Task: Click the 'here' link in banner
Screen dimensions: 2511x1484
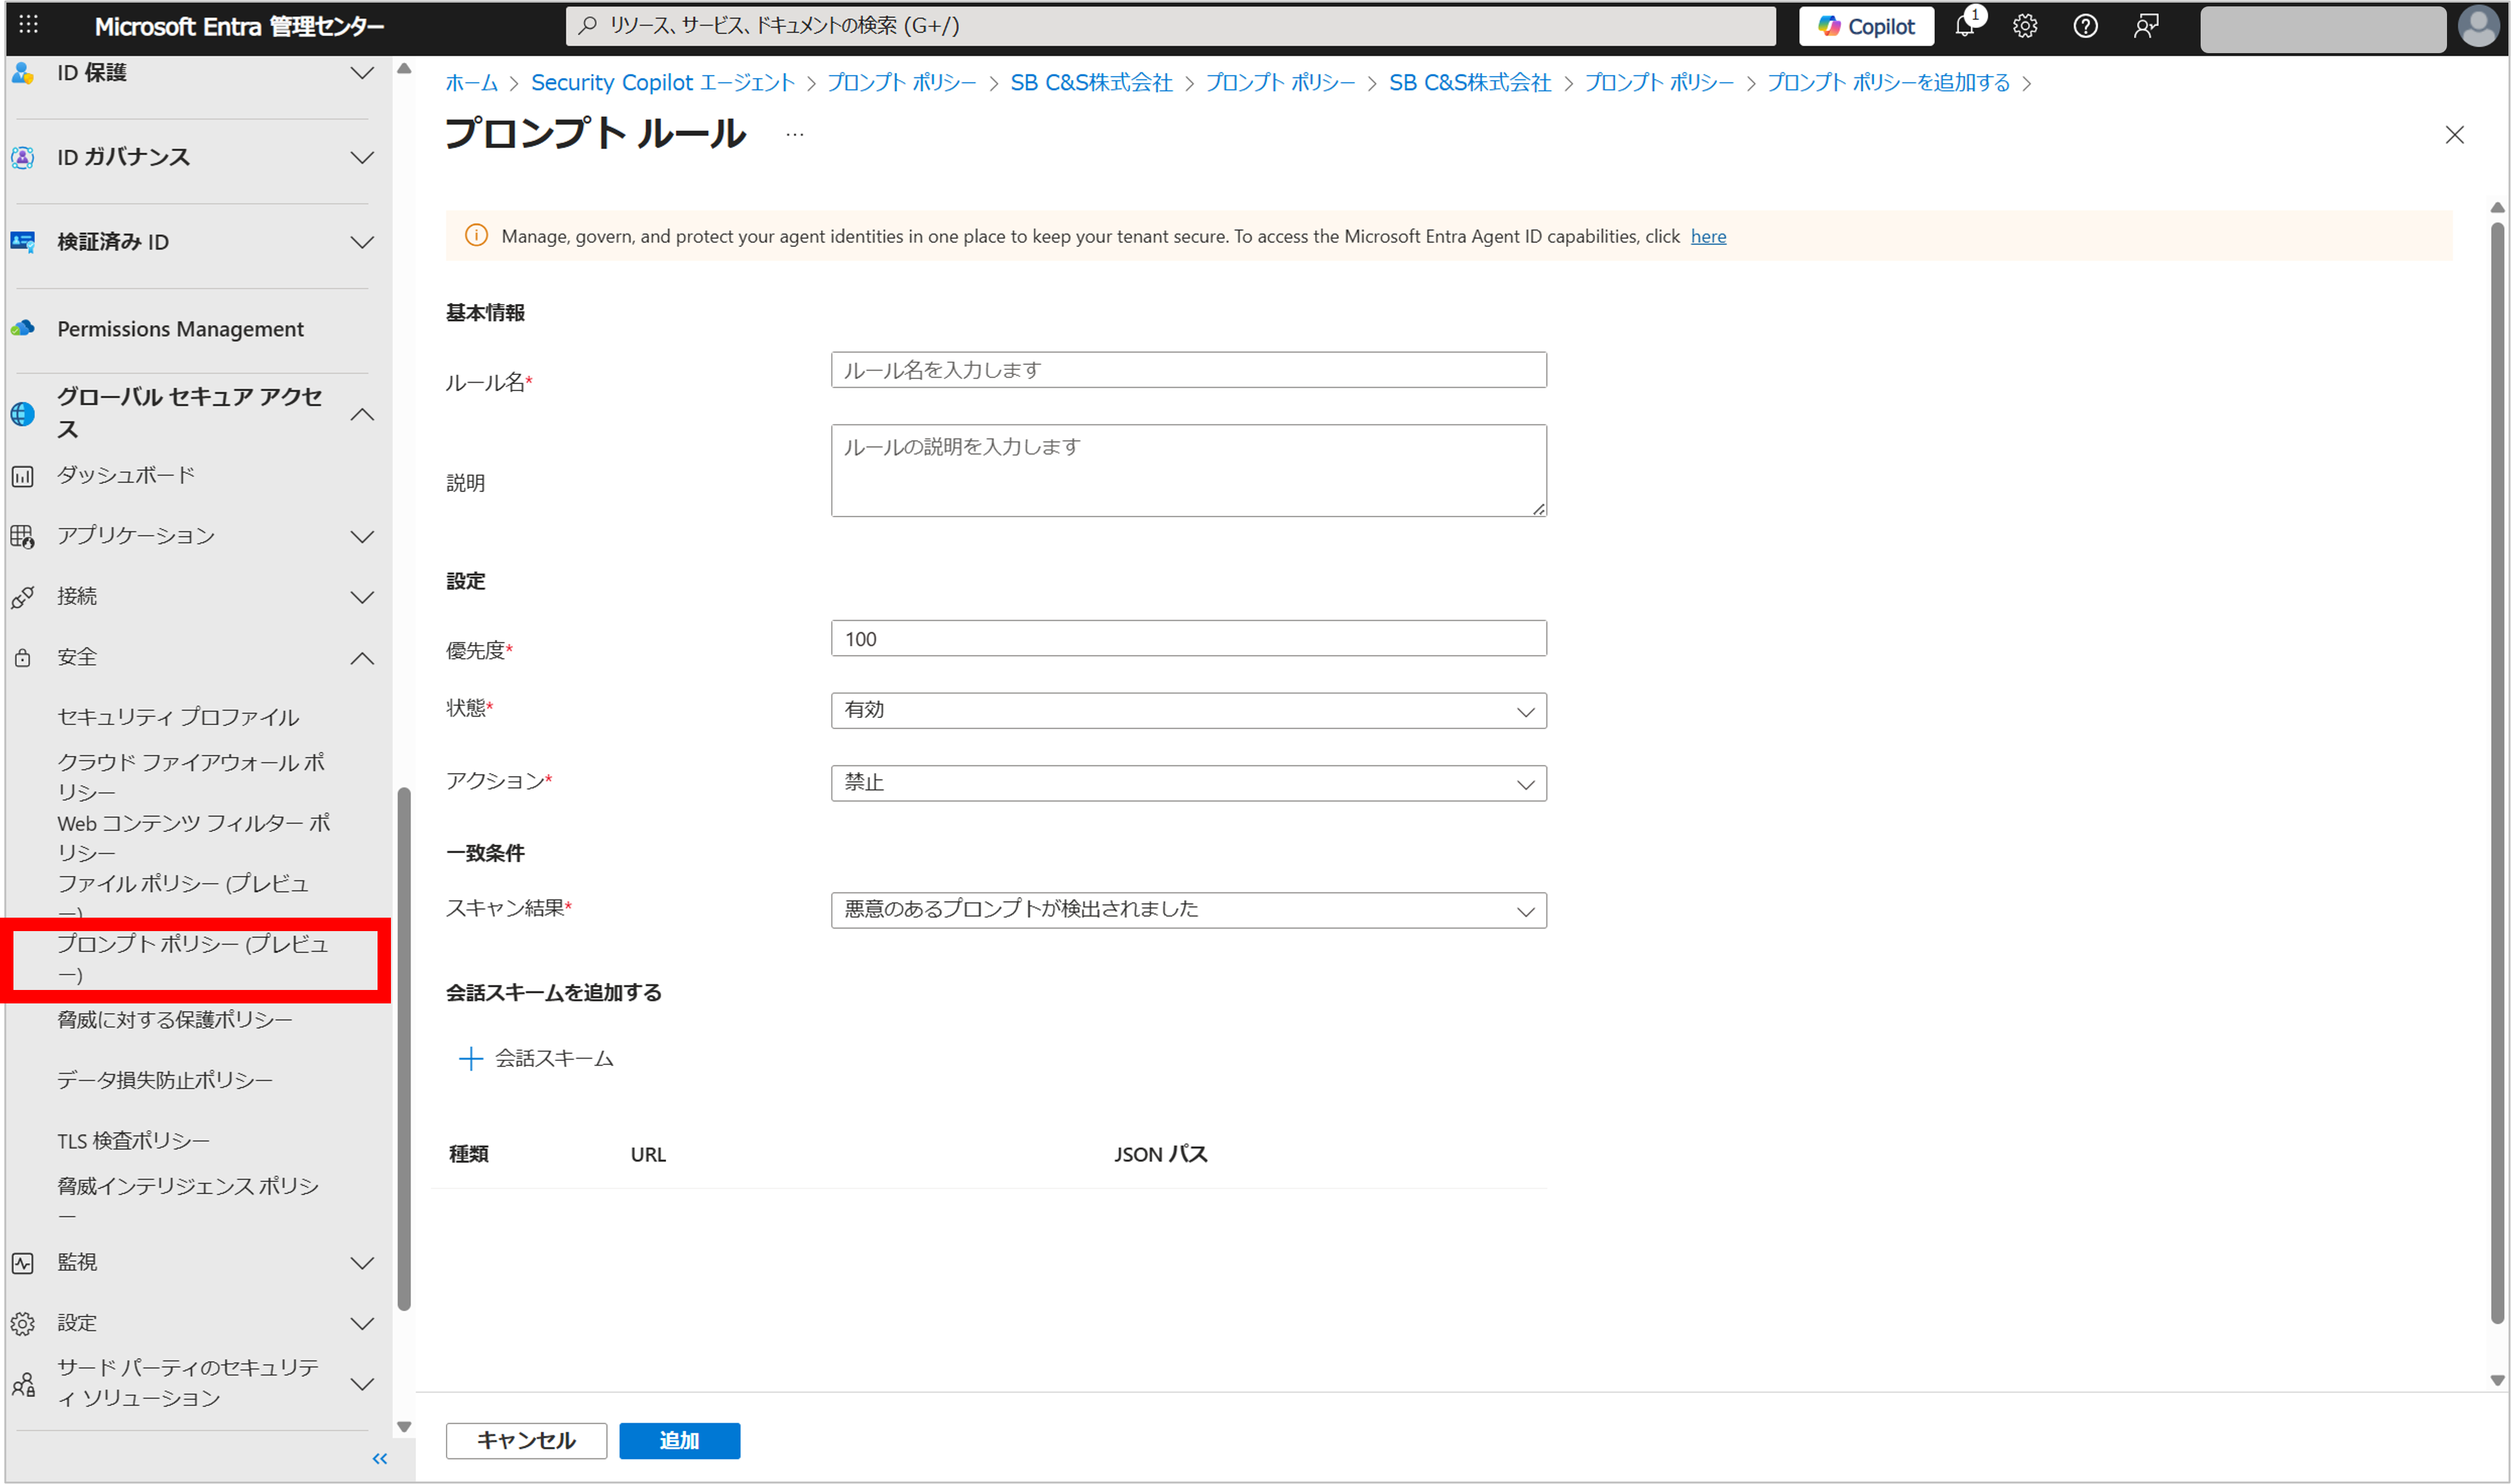Action: [1708, 236]
